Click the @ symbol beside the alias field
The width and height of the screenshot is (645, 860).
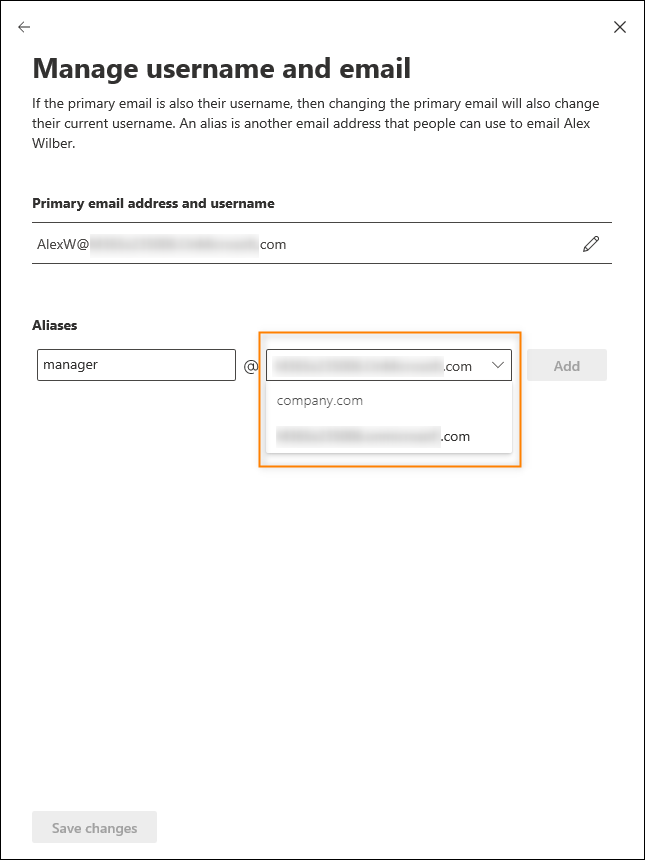tap(251, 367)
